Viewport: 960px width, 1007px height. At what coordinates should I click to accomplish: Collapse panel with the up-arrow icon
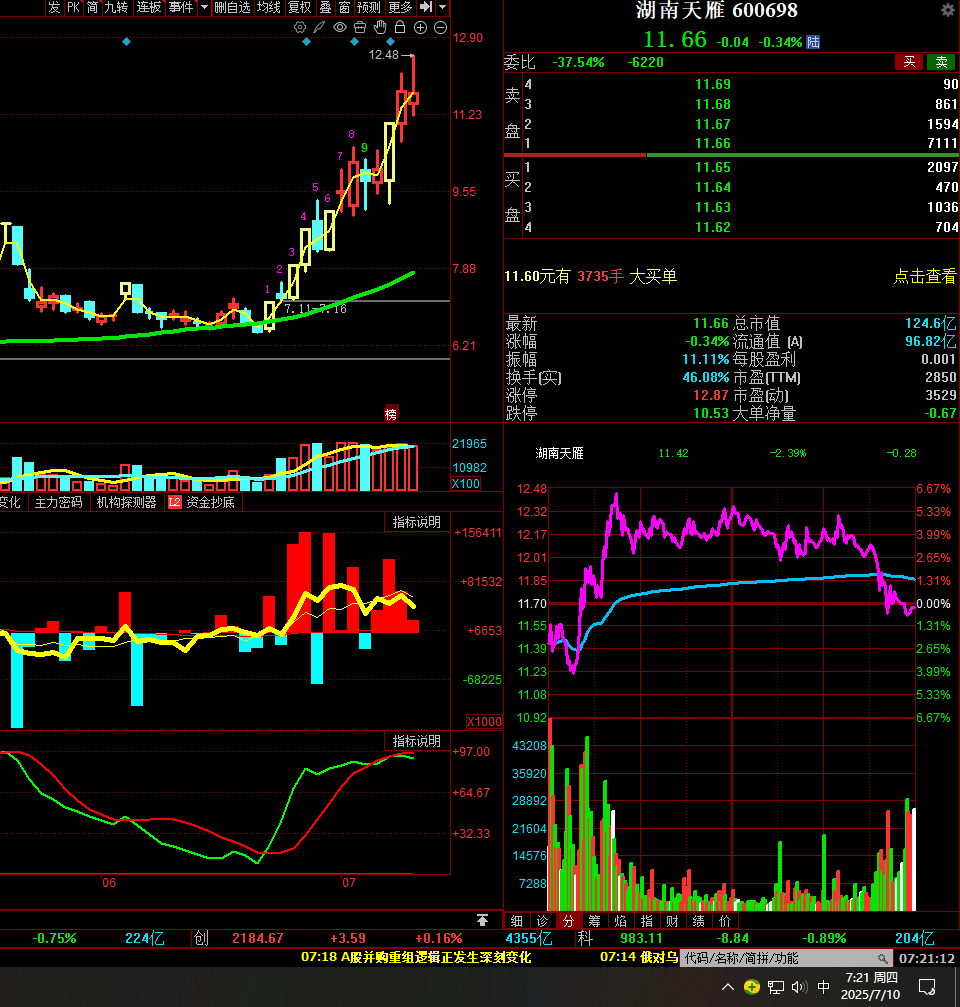point(482,920)
